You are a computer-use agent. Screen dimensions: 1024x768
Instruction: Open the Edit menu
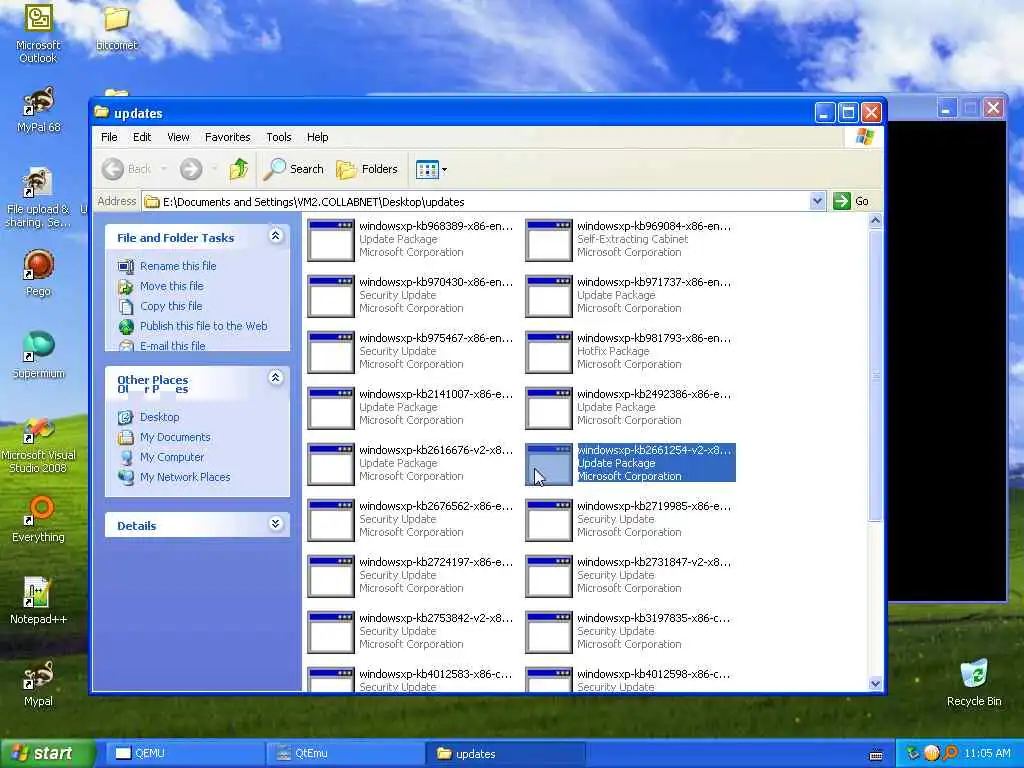142,137
